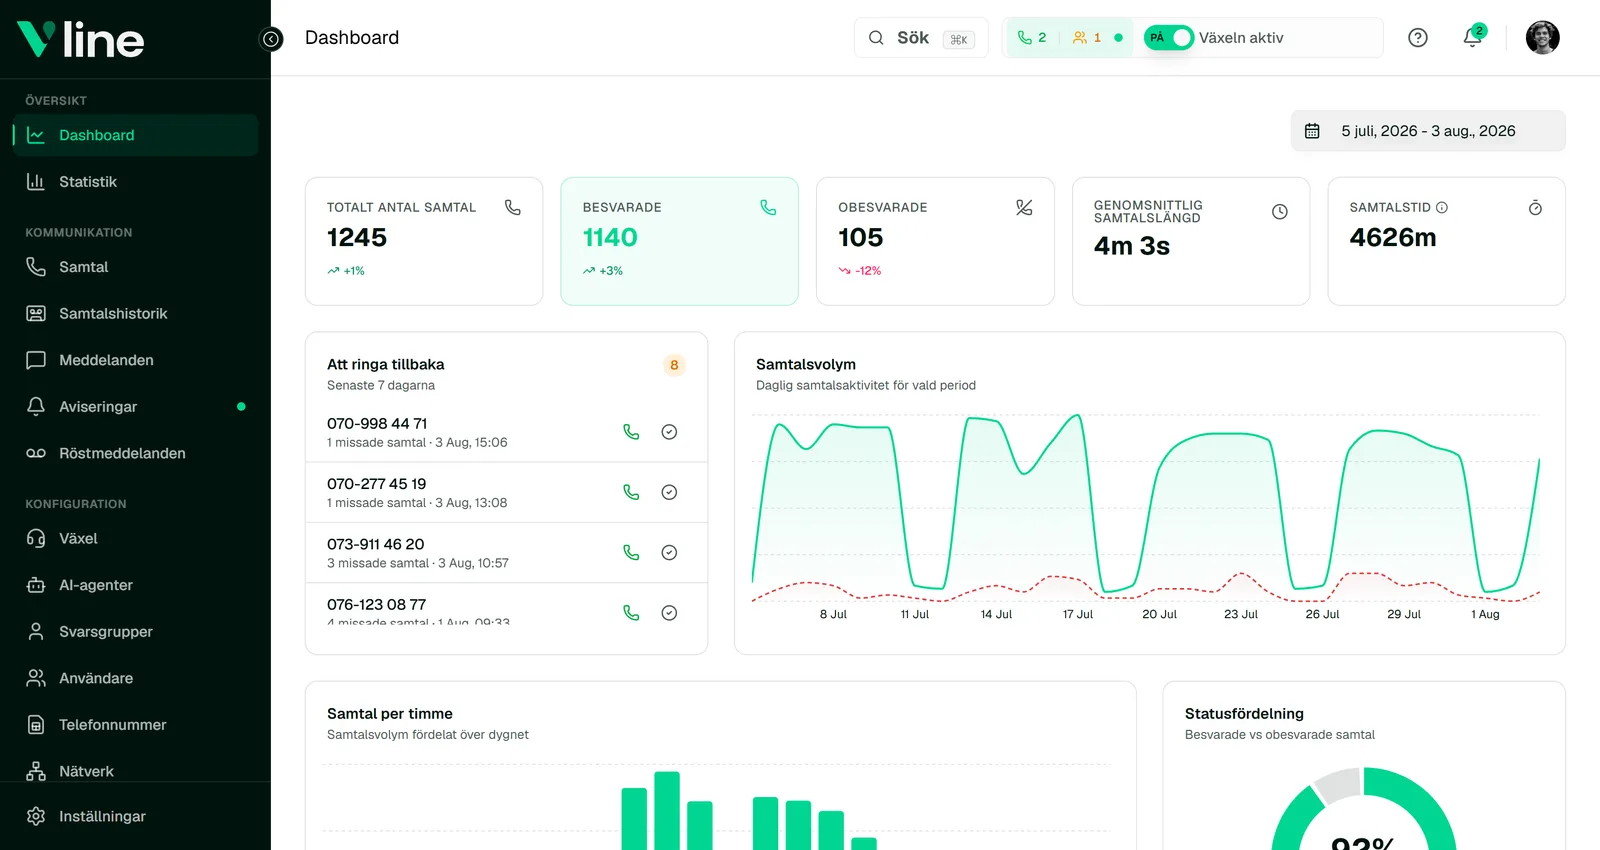
Task: Open Användare in the sidebar
Action: (135, 678)
